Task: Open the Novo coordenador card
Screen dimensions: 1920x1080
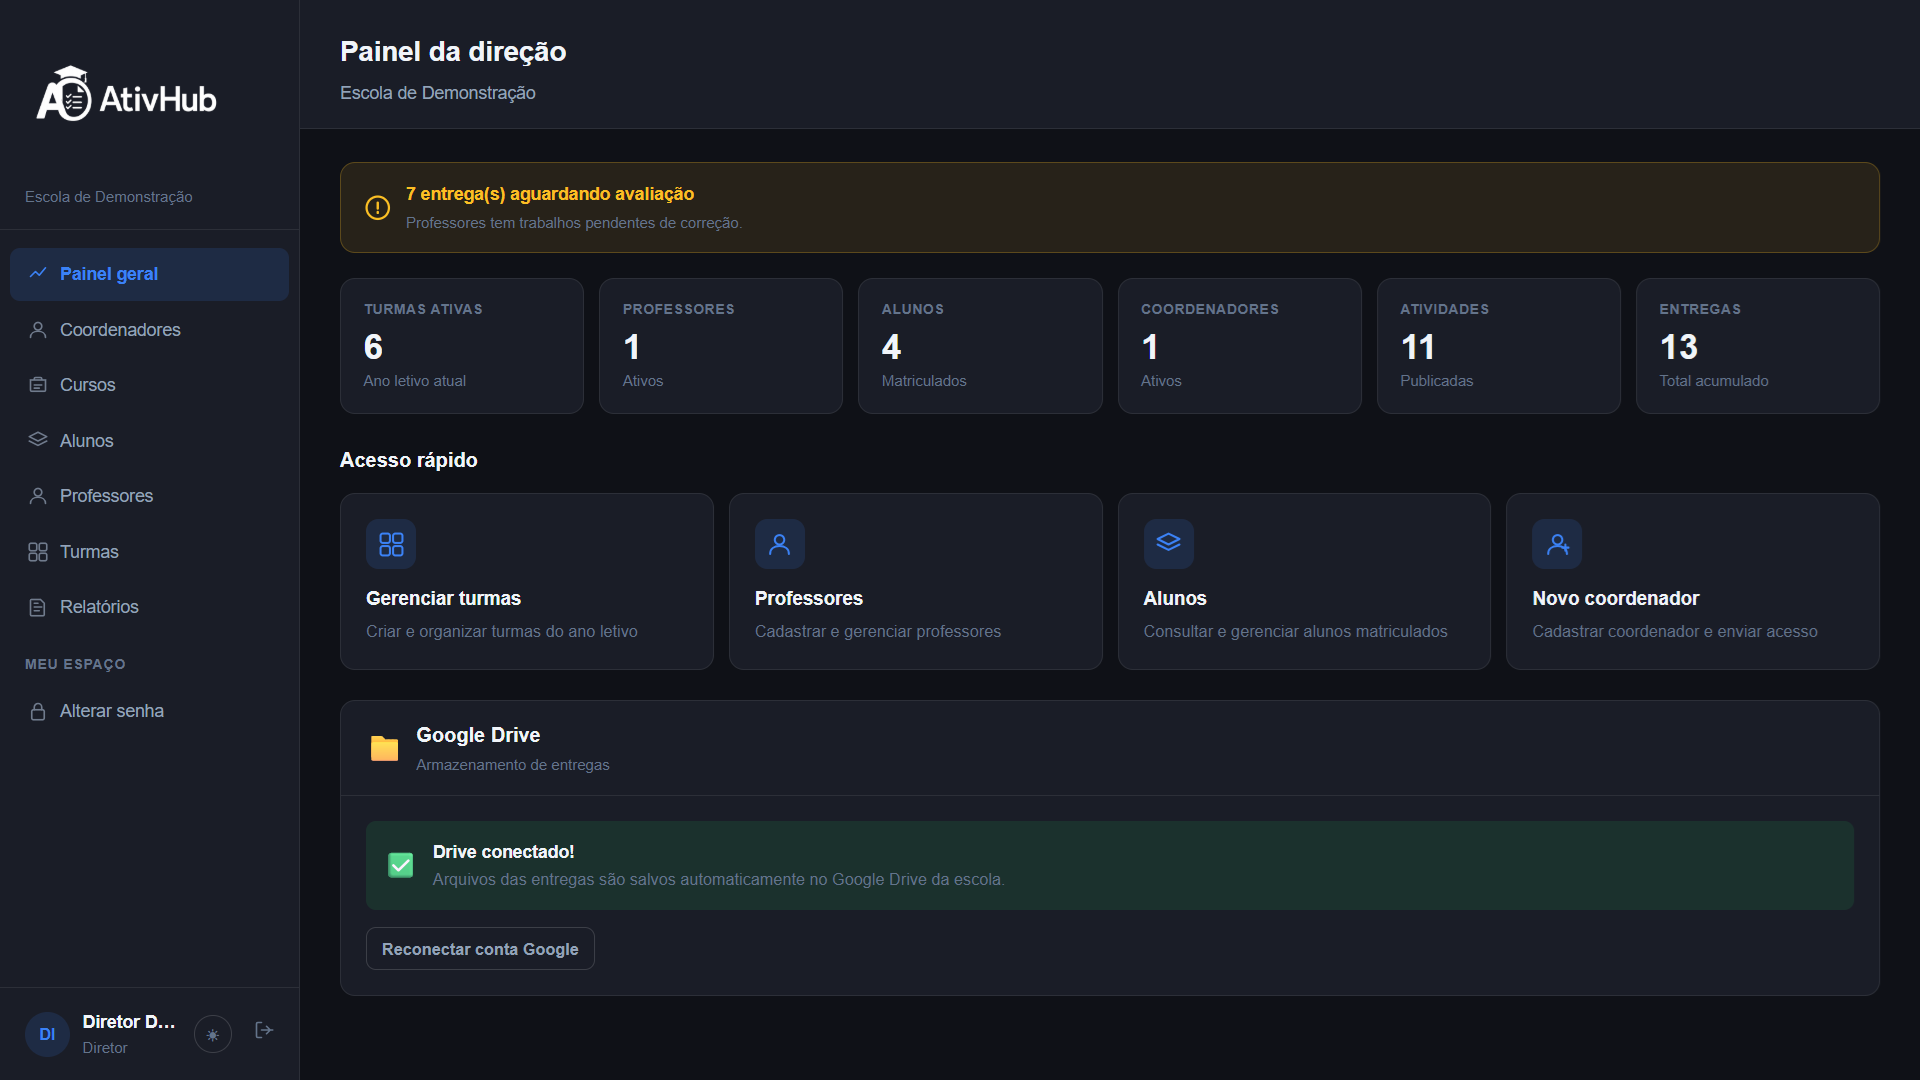Action: [1693, 581]
